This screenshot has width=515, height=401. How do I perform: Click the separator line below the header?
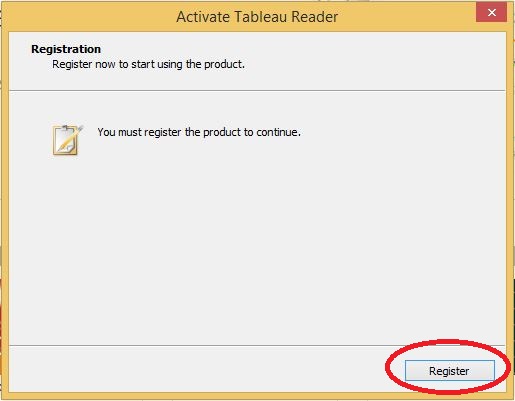pos(257,90)
